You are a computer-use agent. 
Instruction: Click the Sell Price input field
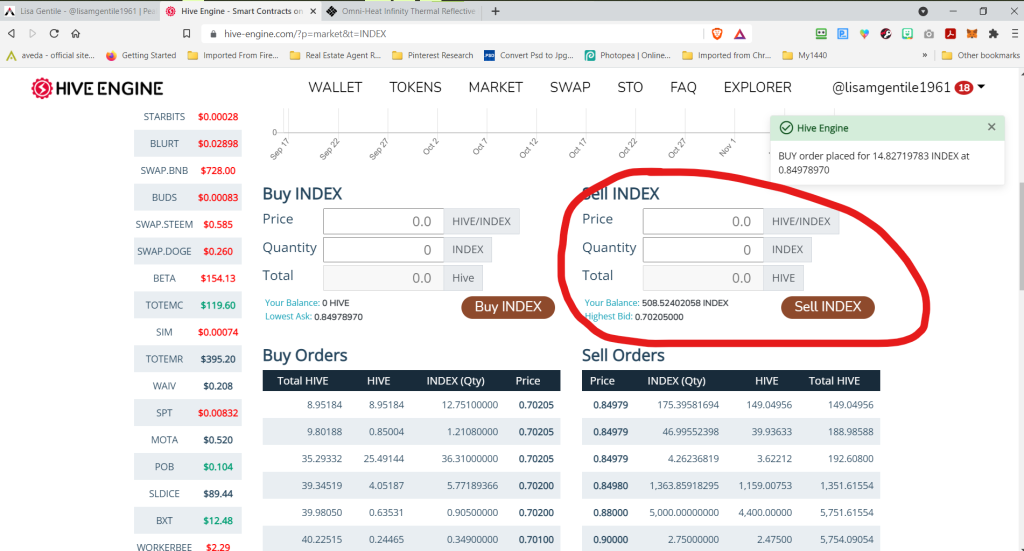click(x=703, y=221)
